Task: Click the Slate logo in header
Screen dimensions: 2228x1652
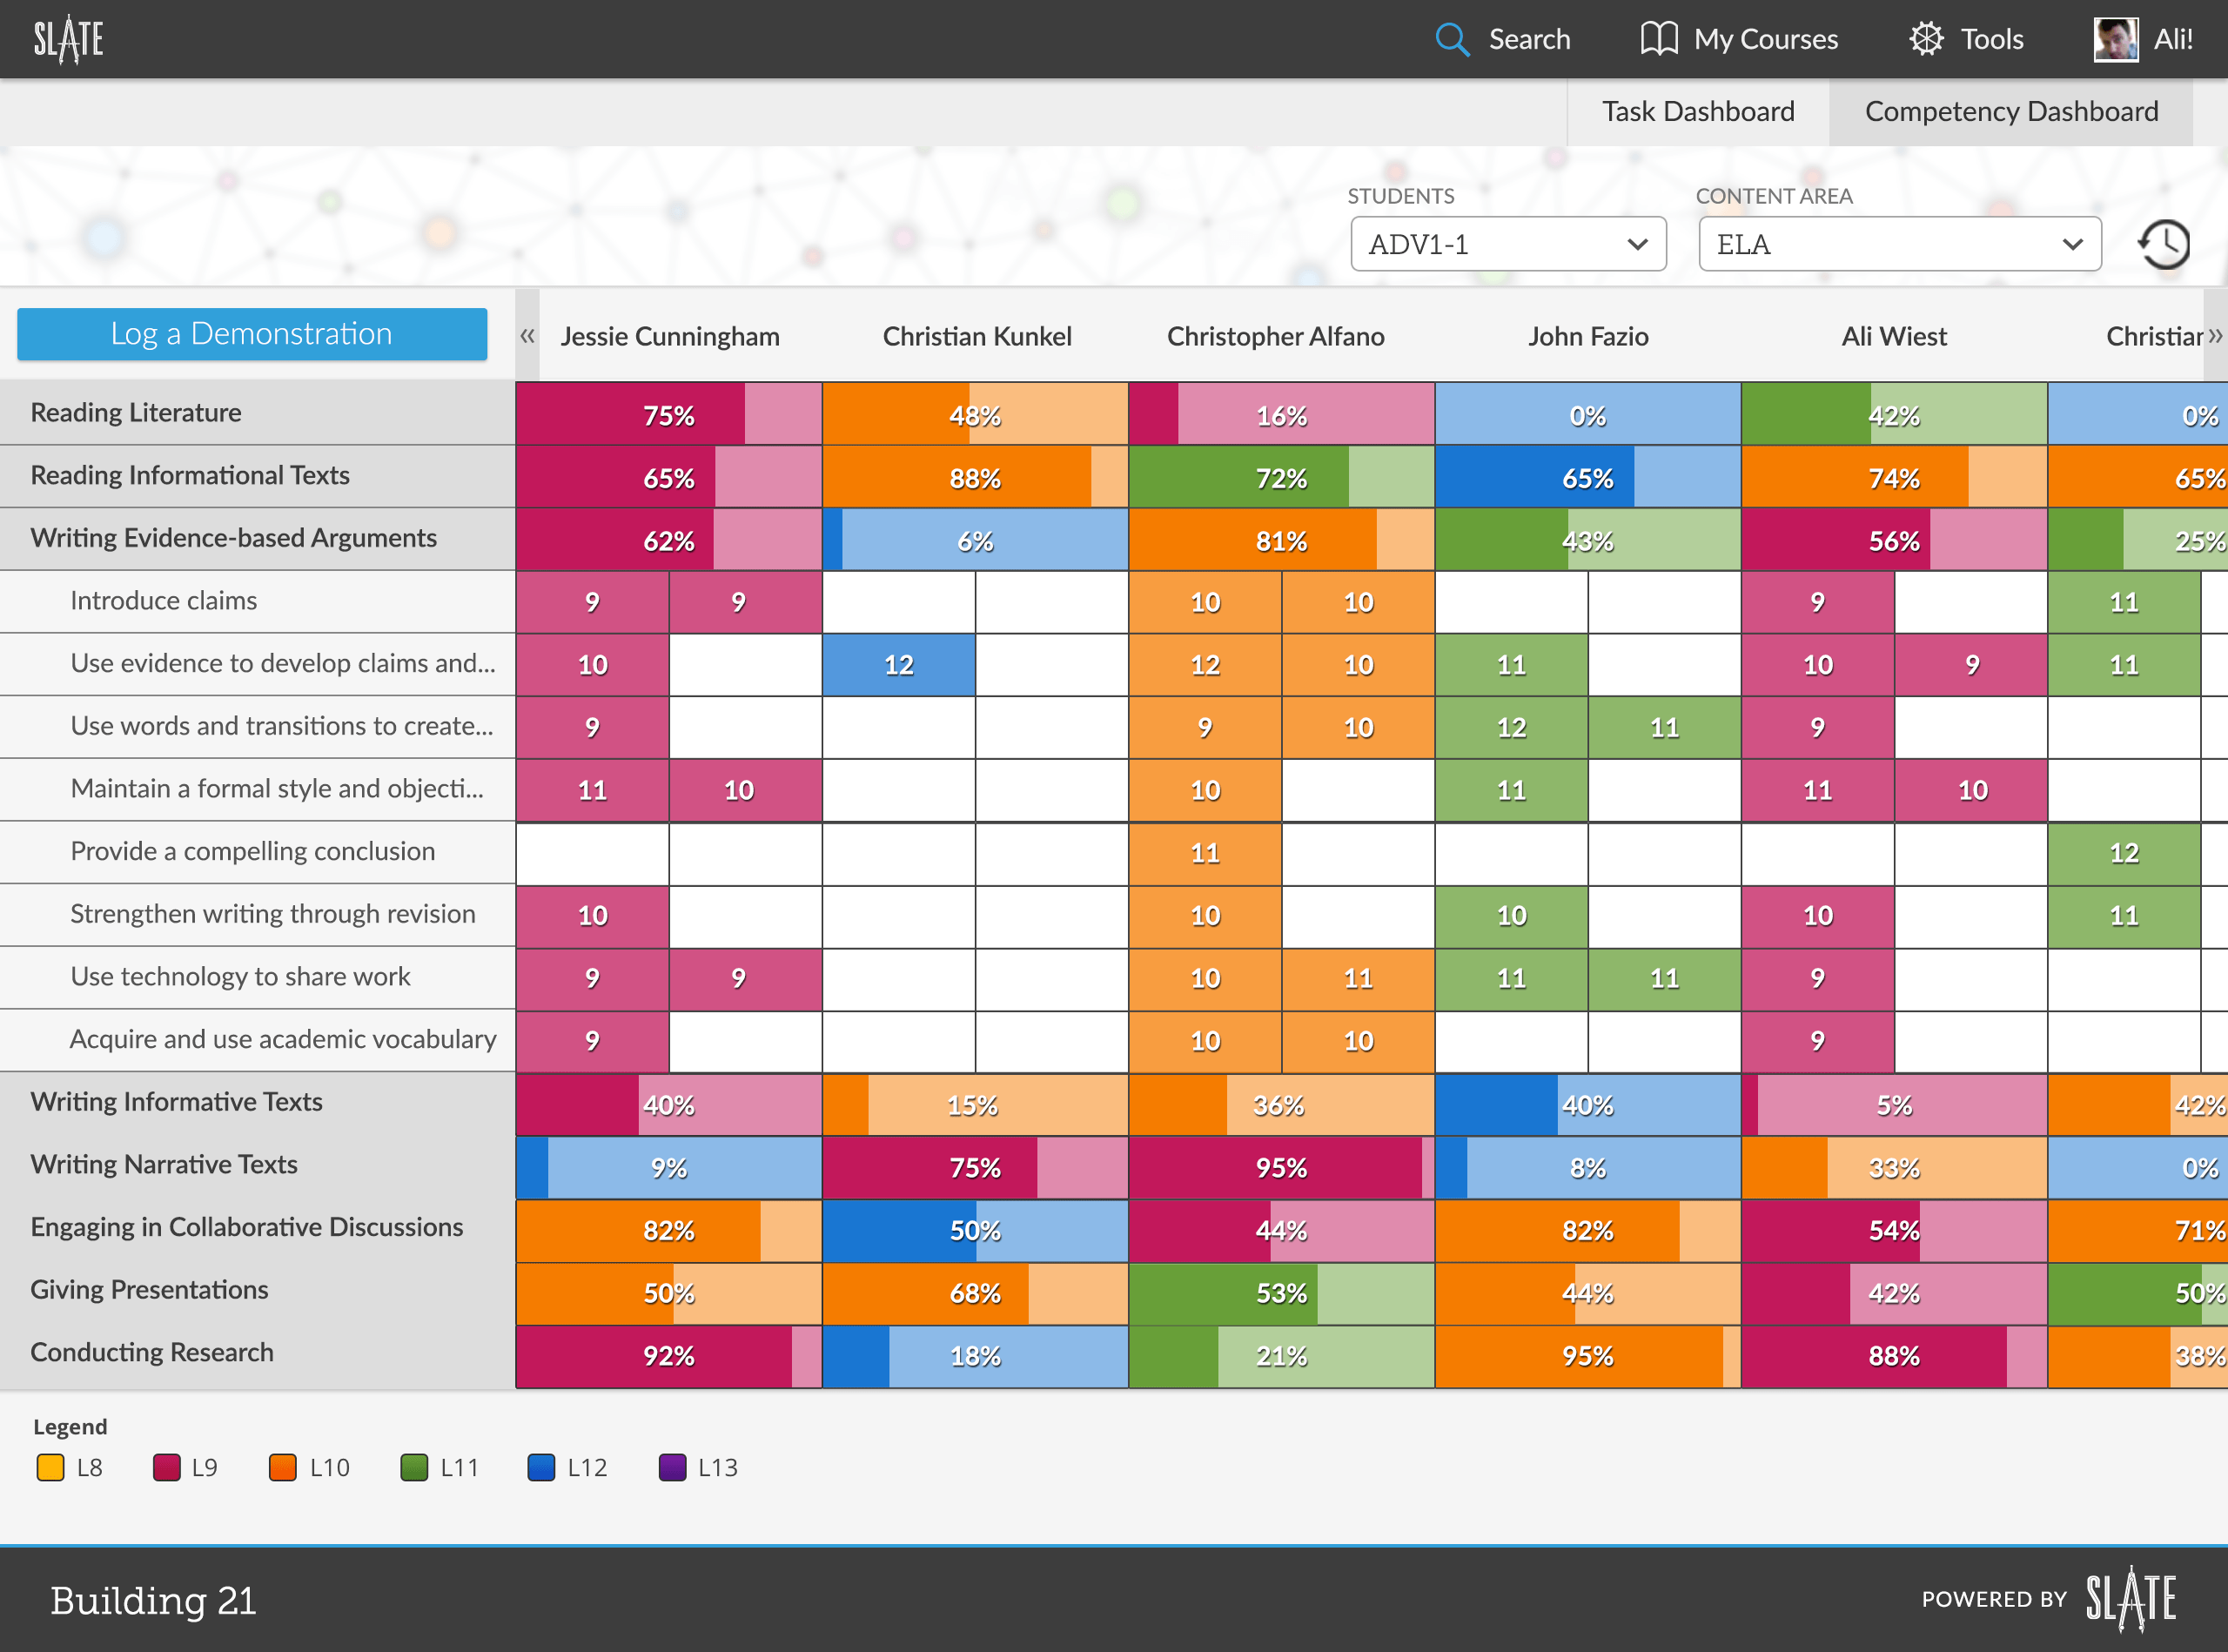Action: point(68,39)
